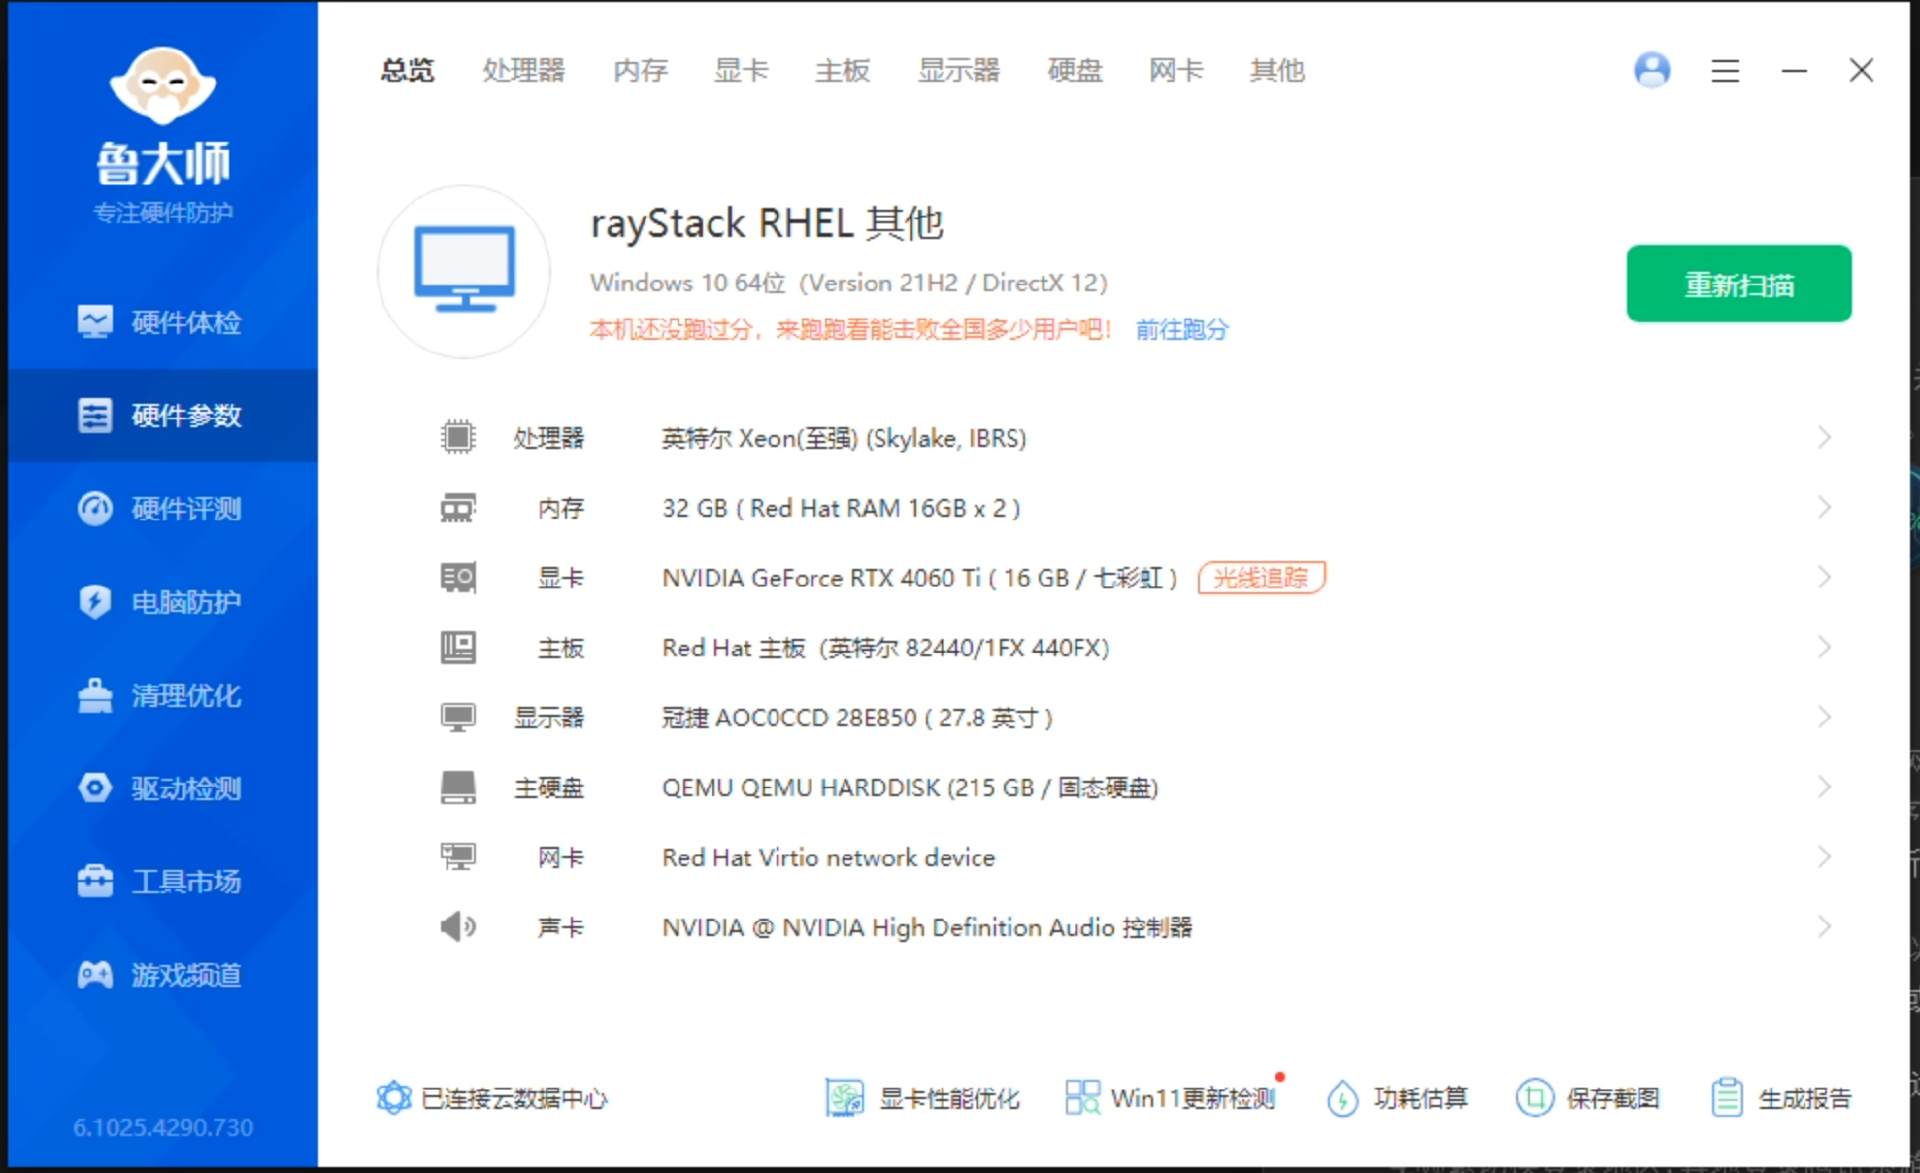Switch to the top 网卡 tab
The image size is (1920, 1173).
point(1176,70)
